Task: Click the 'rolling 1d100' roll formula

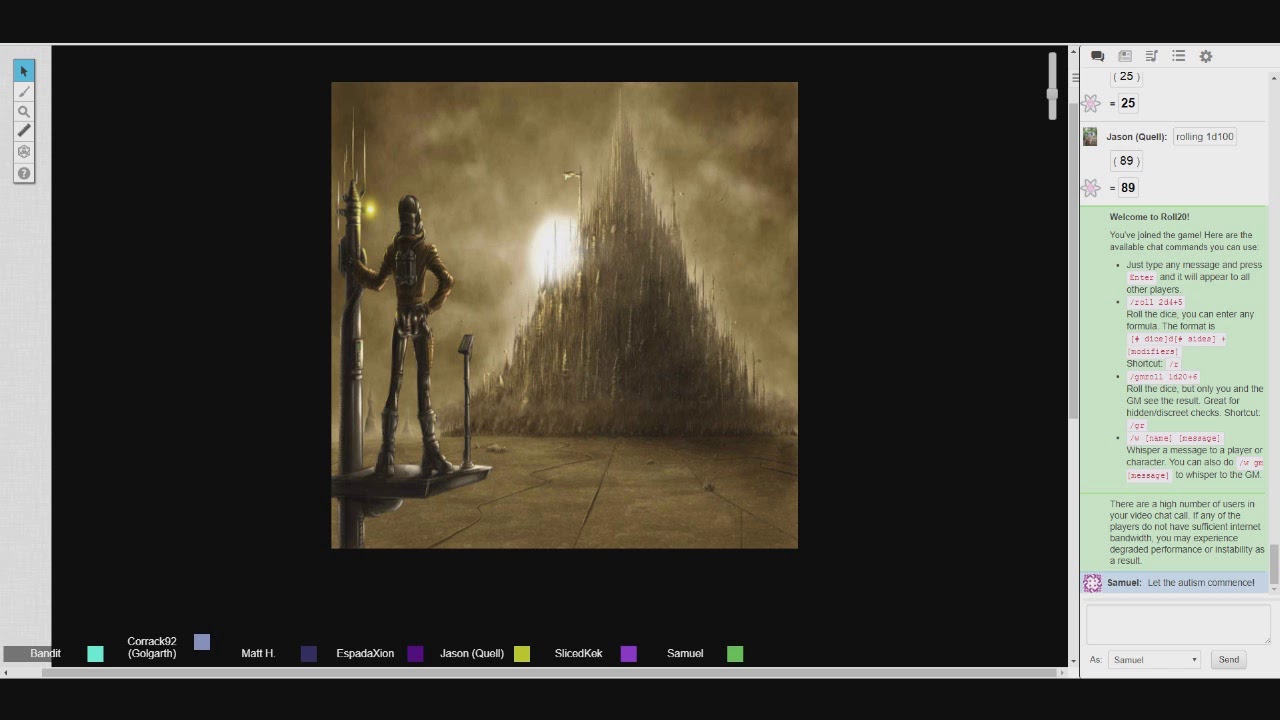Action: click(1205, 137)
